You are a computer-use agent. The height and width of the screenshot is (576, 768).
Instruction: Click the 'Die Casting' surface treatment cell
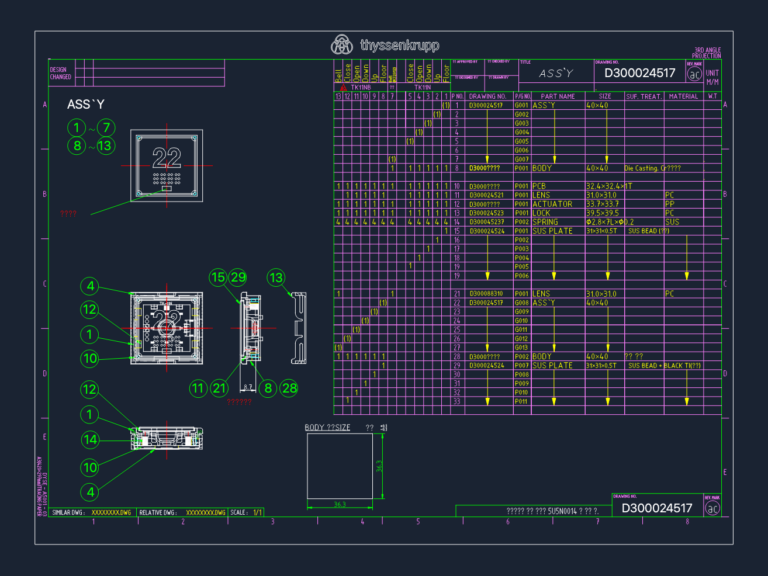(x=652, y=168)
